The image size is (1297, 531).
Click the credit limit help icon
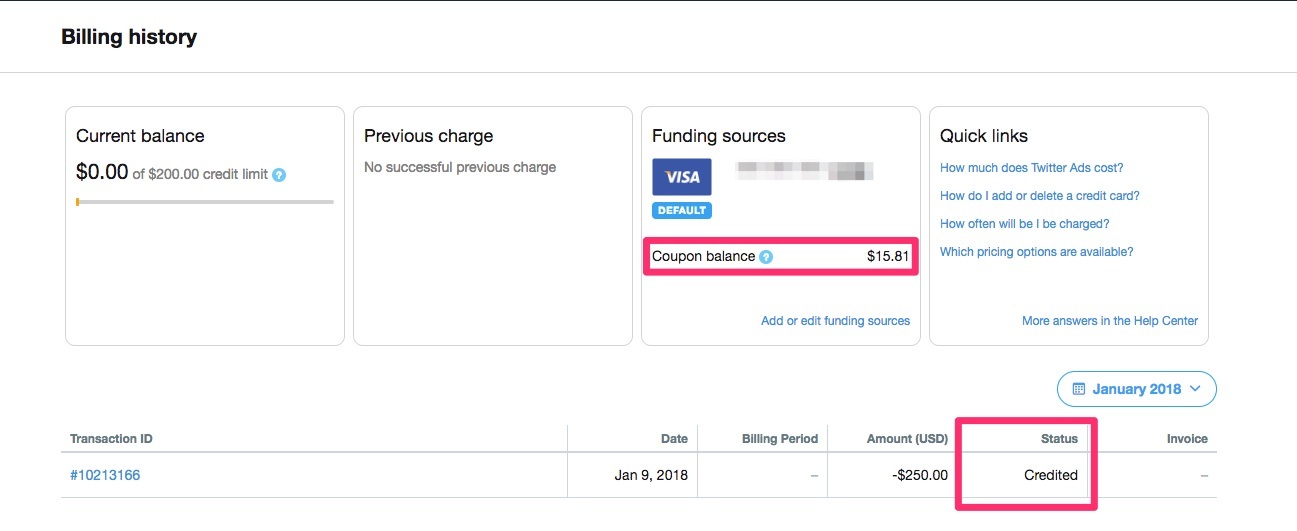[279, 174]
